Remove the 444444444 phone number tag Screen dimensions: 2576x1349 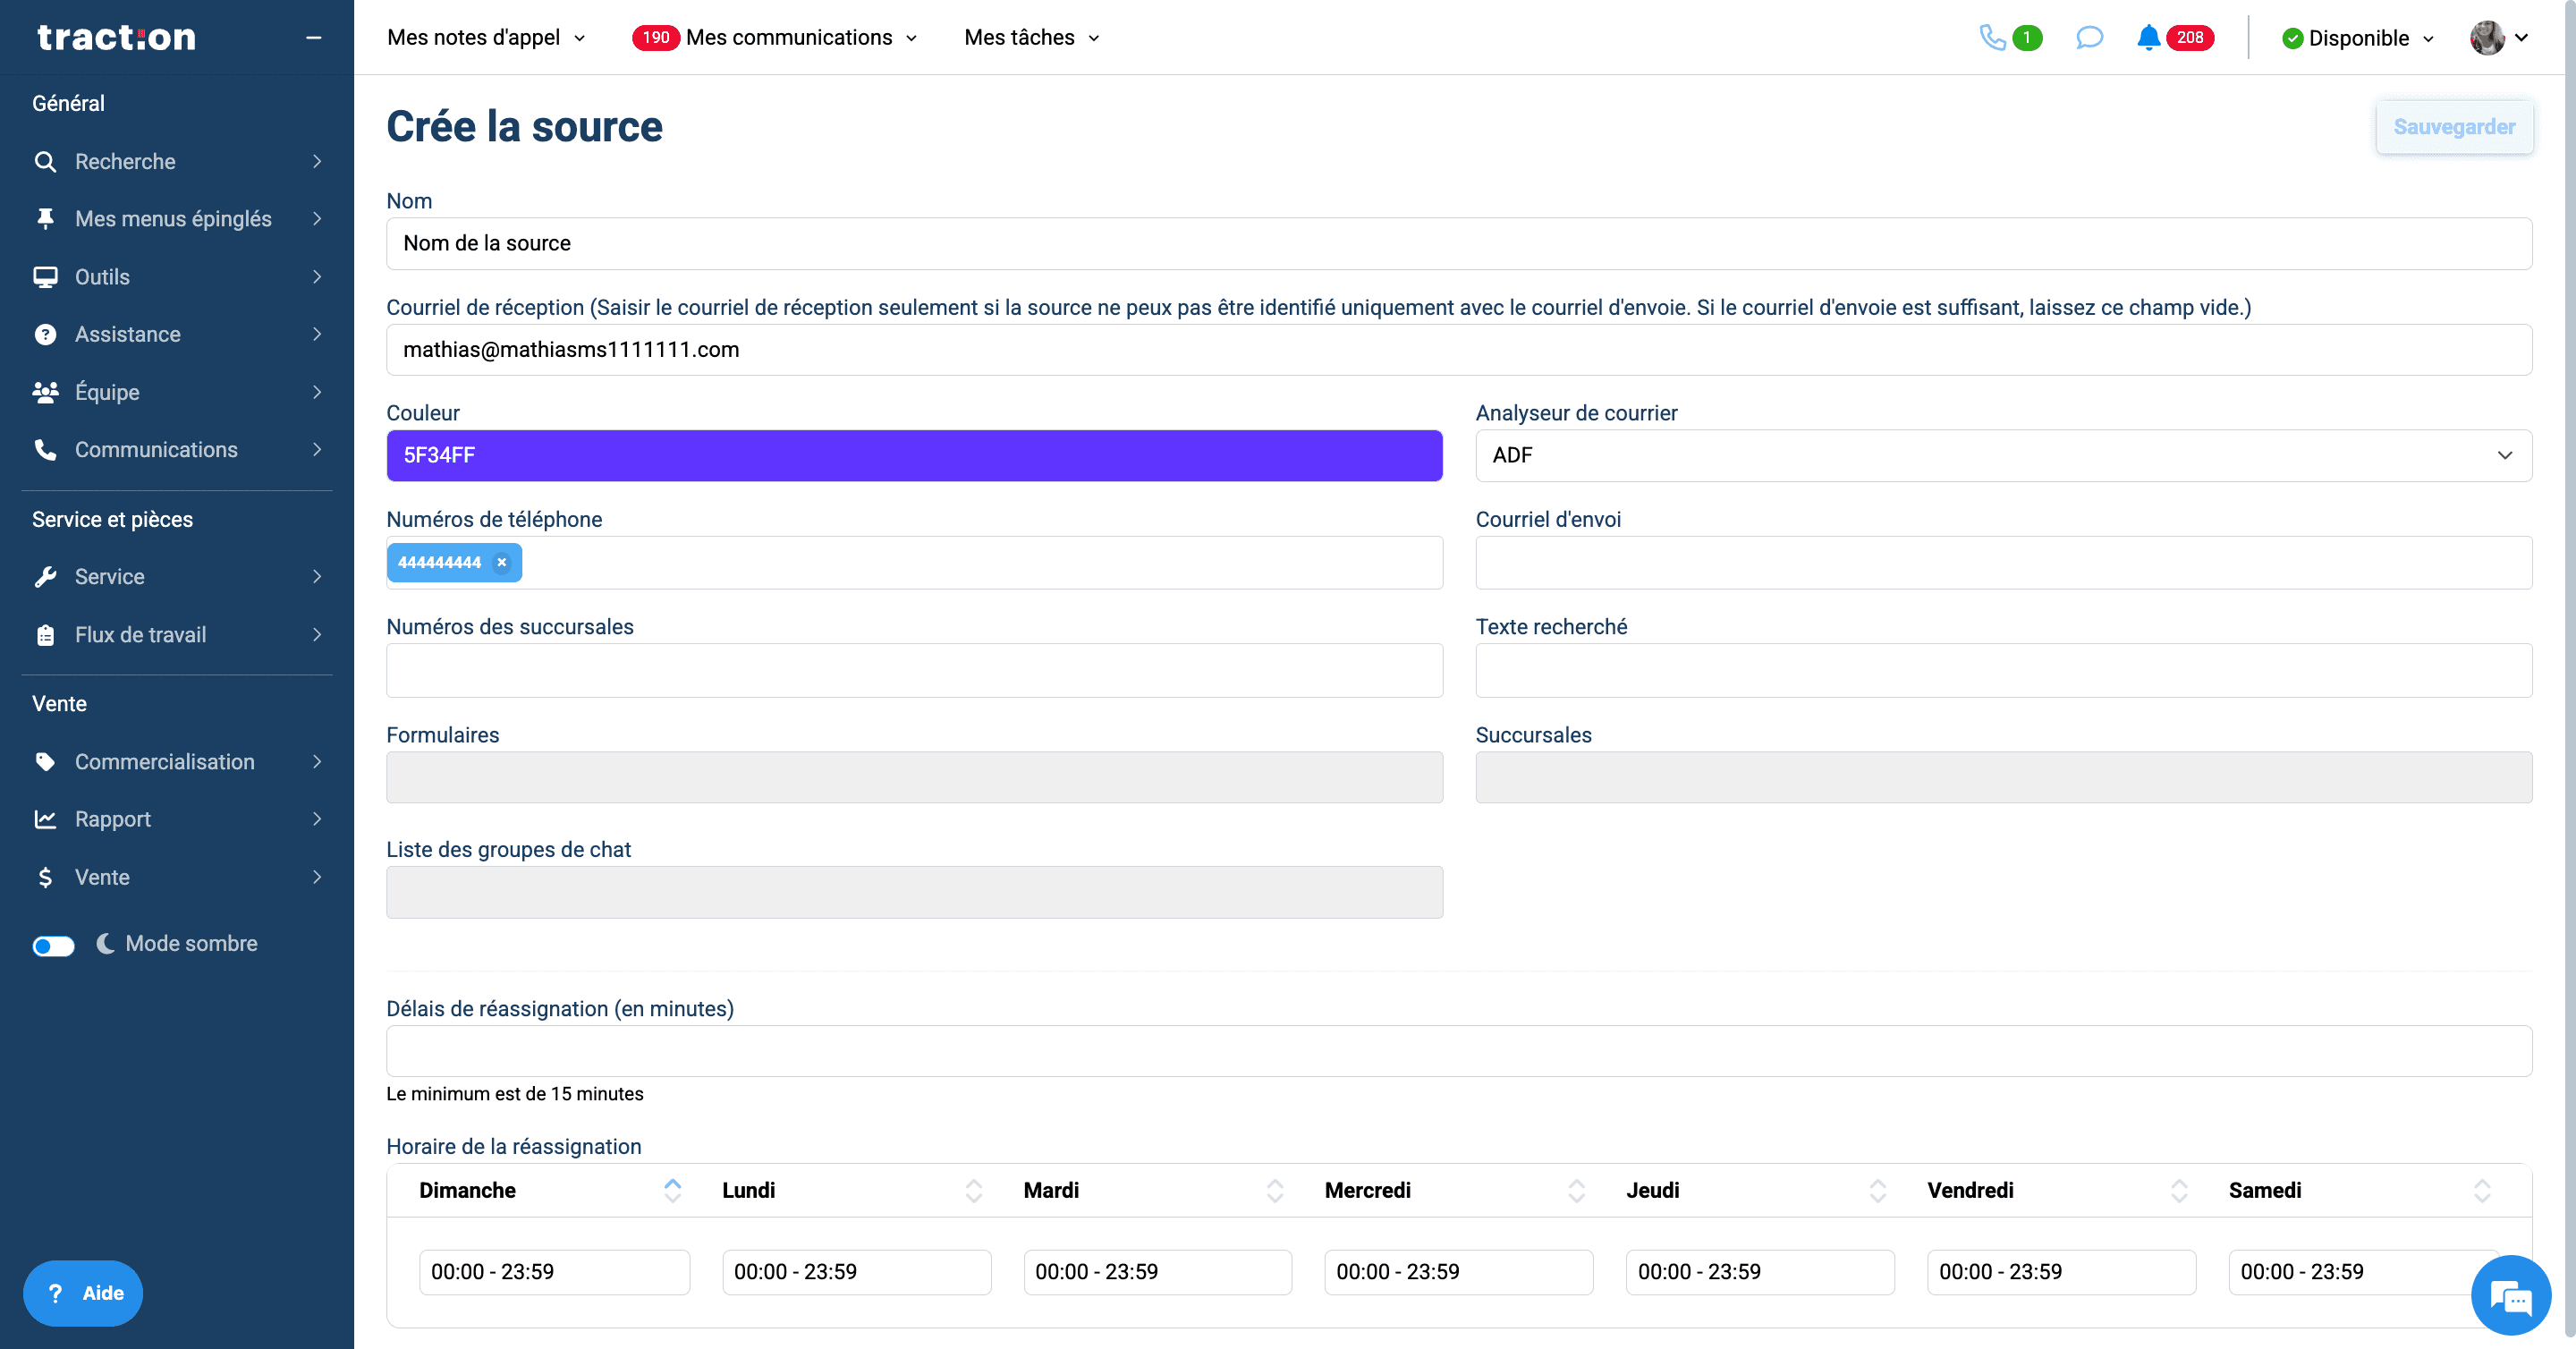point(502,563)
